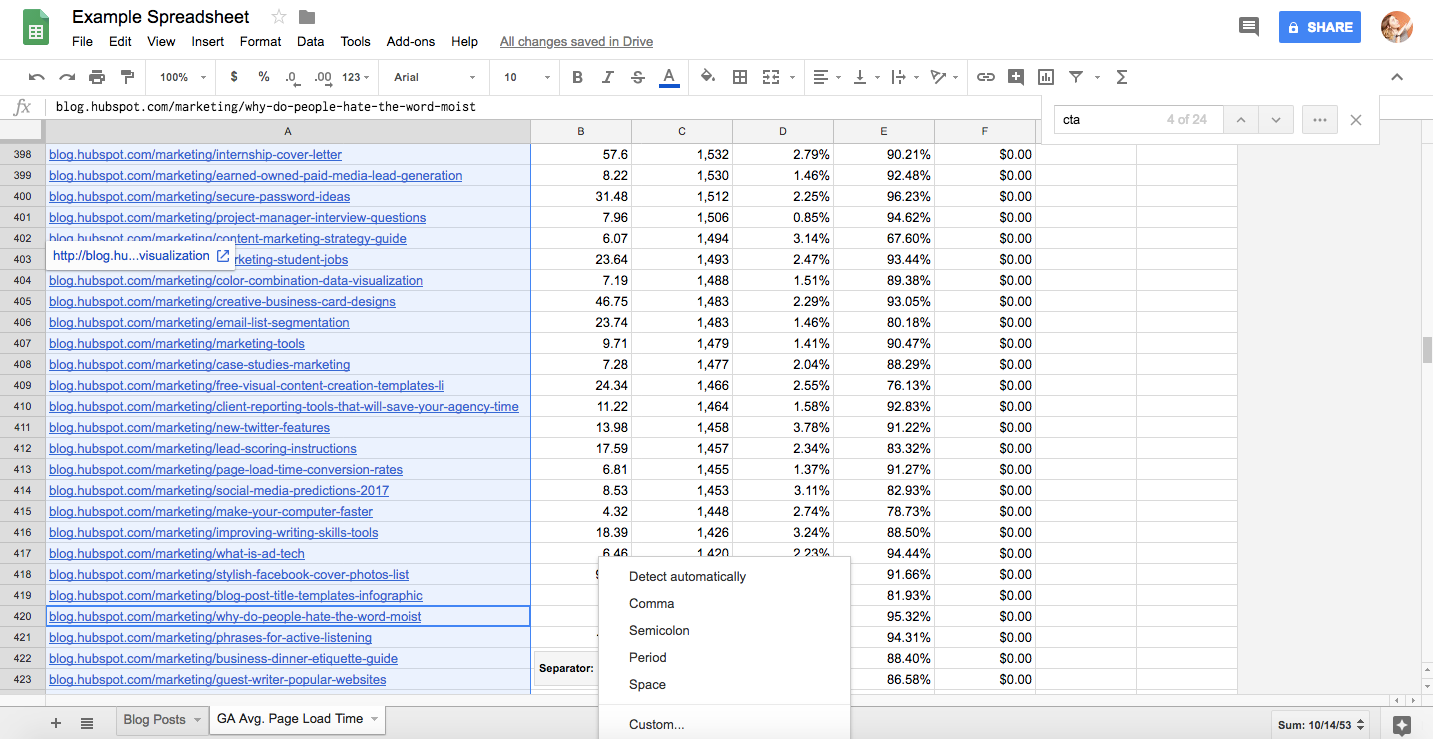Toggle italic text formatting
Viewport: 1433px width, 739px height.
click(x=607, y=77)
